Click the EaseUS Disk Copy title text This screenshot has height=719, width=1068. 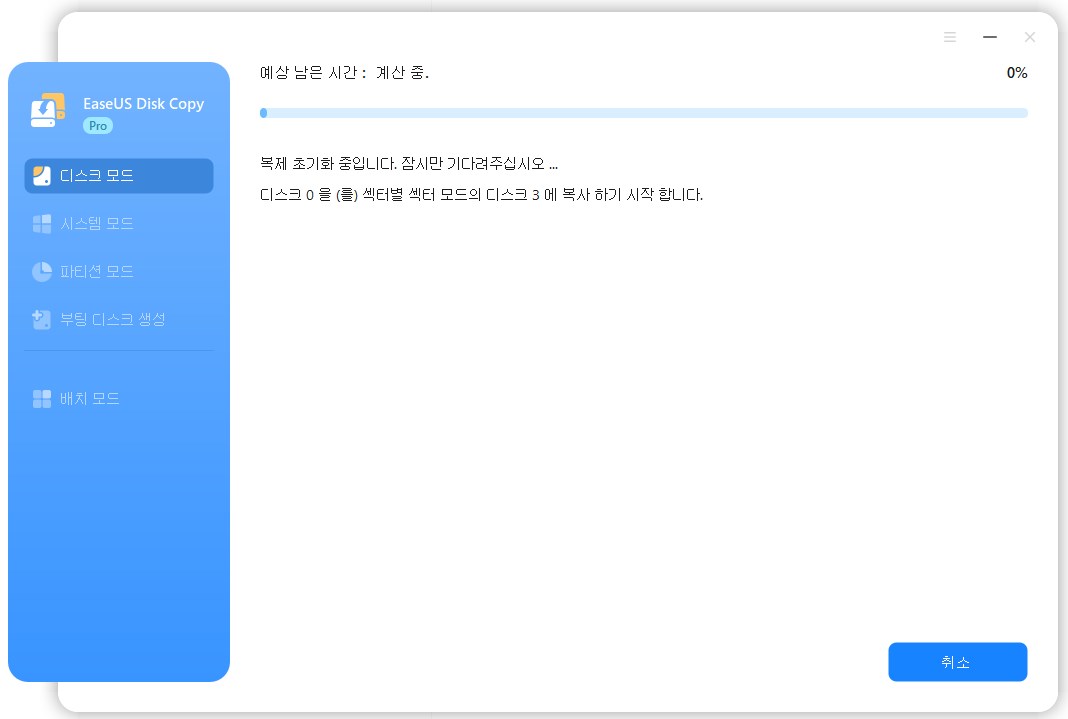coord(144,103)
